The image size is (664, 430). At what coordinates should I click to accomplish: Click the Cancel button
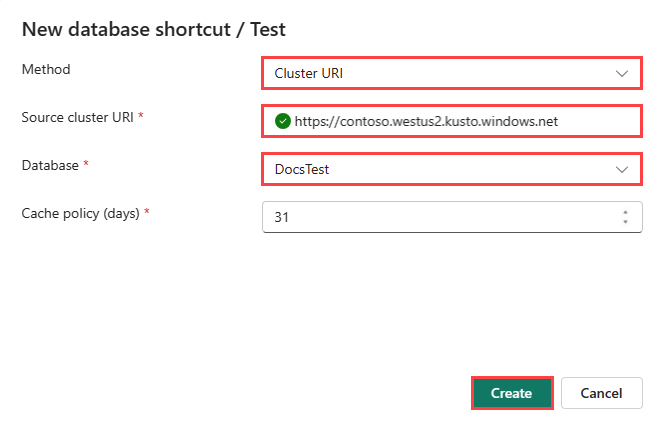pyautogui.click(x=601, y=393)
